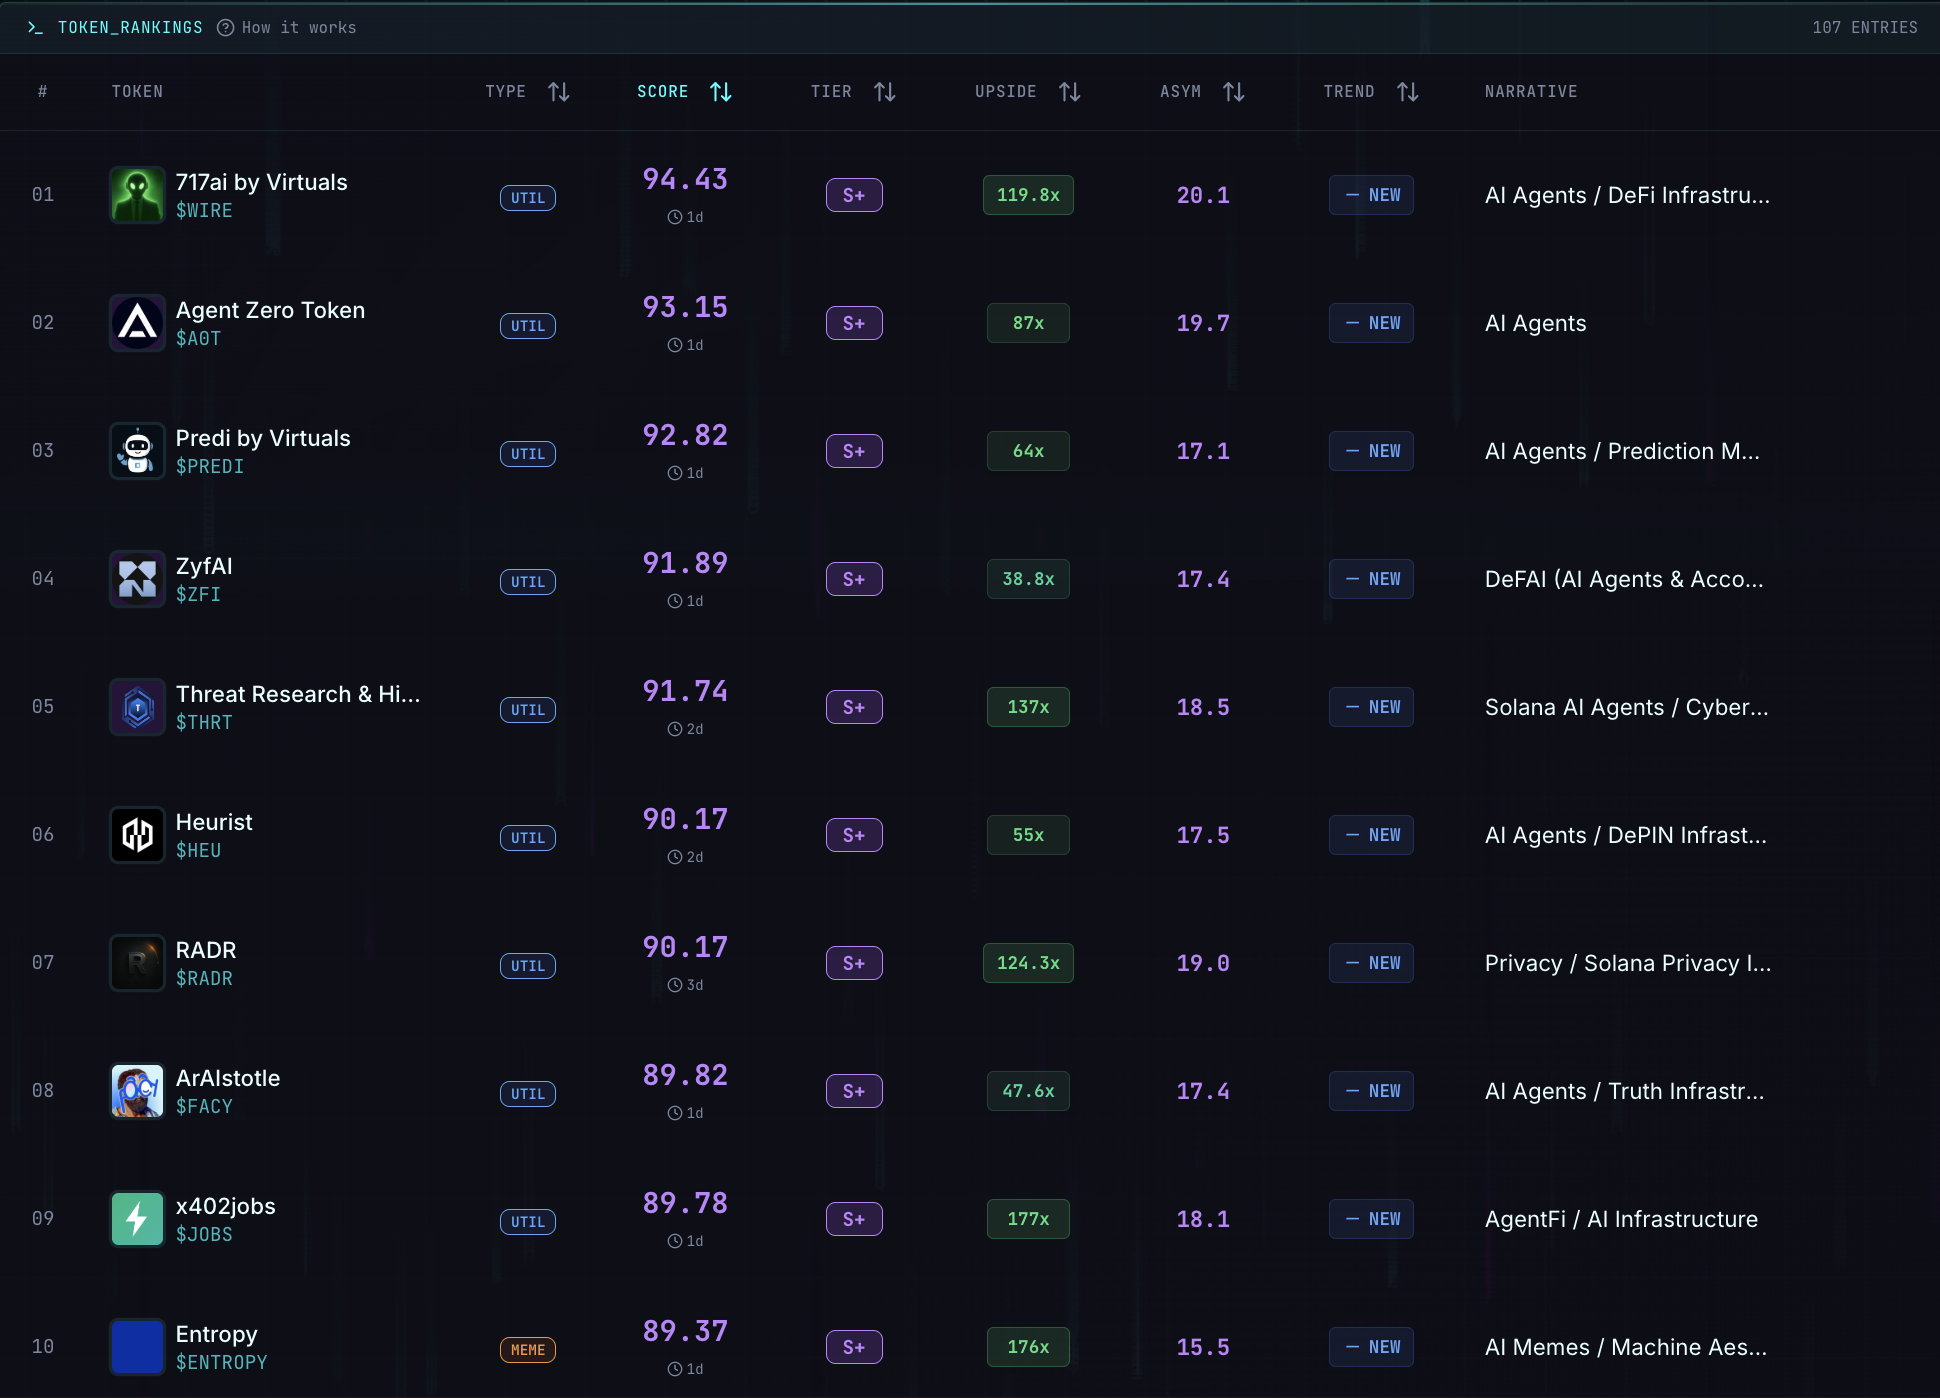Click the RADR token logo
The width and height of the screenshot is (1940, 1398).
[137, 963]
